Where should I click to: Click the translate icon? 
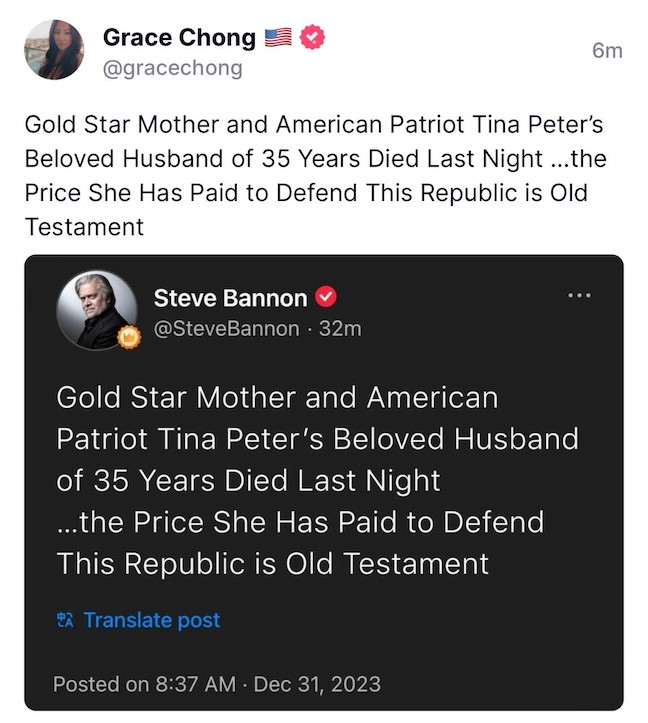pyautogui.click(x=66, y=620)
